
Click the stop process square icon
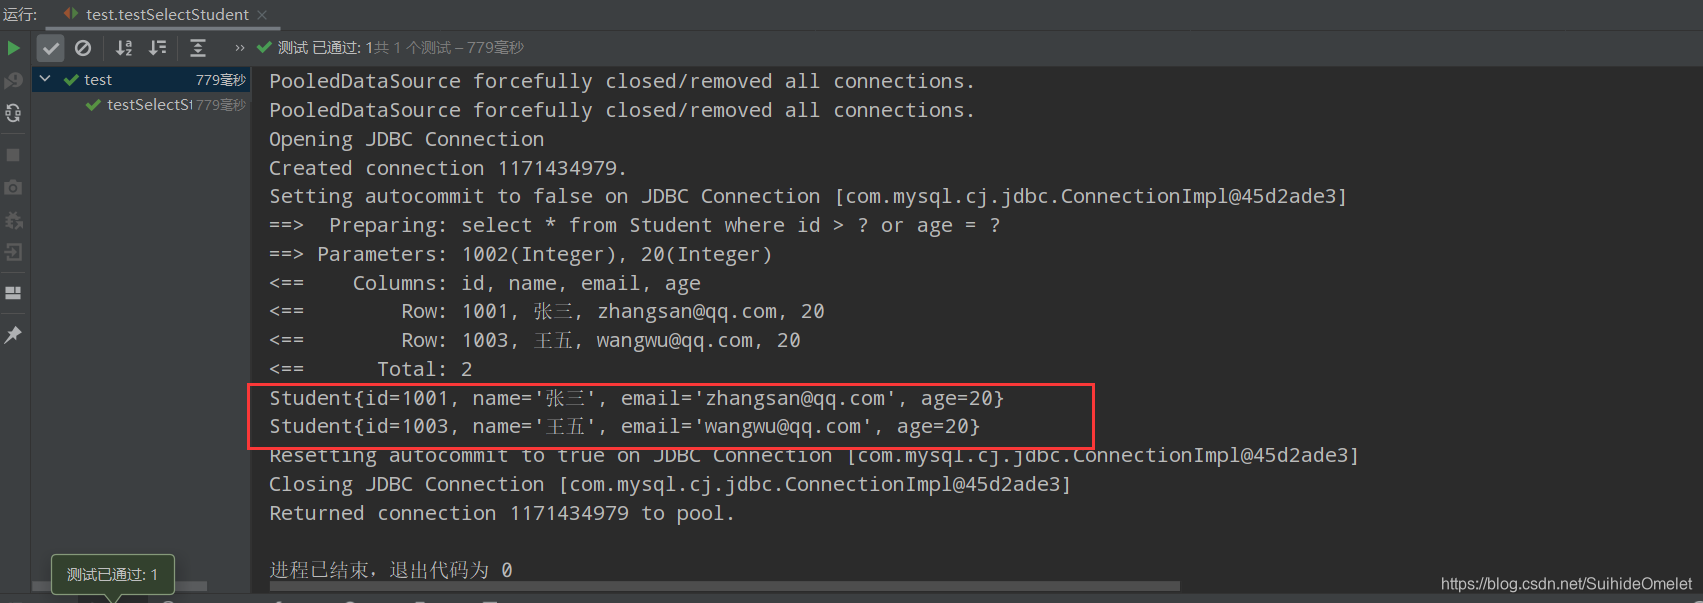pyautogui.click(x=13, y=155)
